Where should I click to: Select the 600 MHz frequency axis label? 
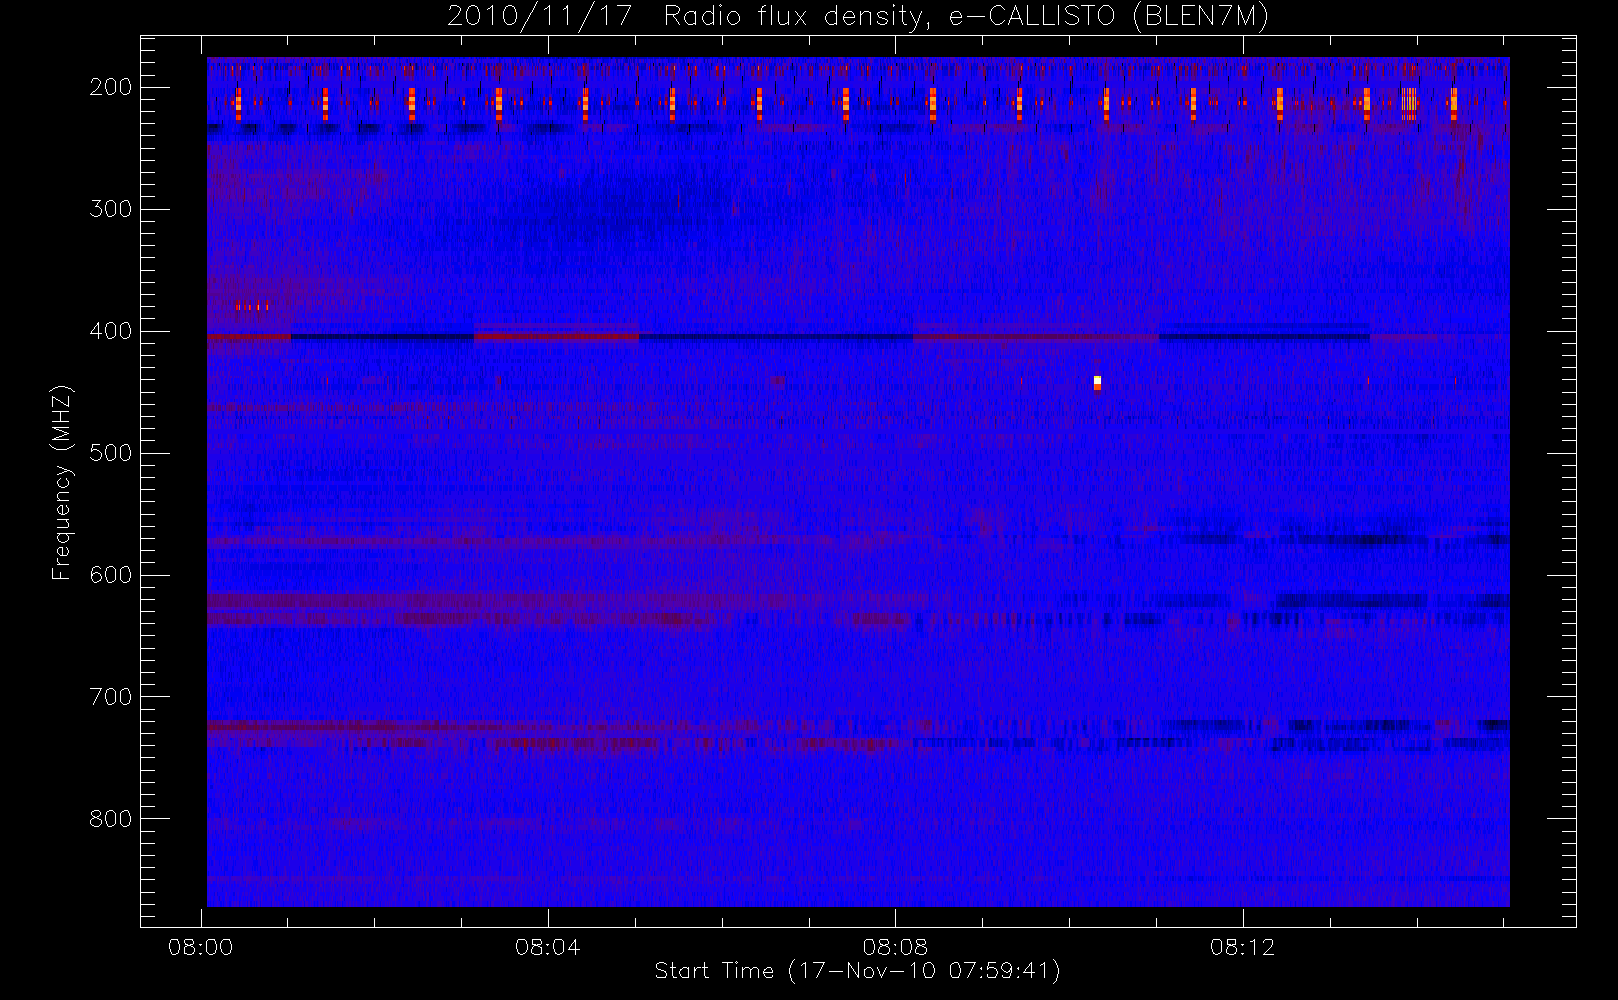pyautogui.click(x=110, y=575)
